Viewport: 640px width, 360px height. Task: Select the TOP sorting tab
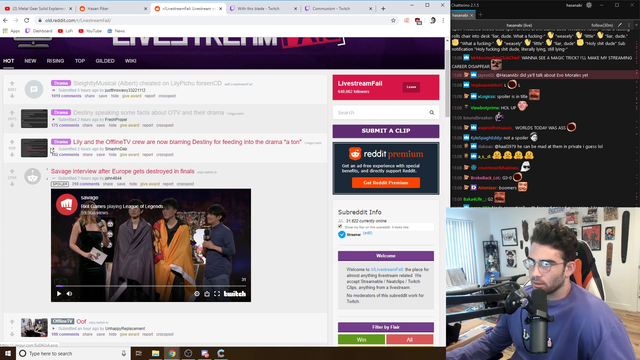pos(80,61)
